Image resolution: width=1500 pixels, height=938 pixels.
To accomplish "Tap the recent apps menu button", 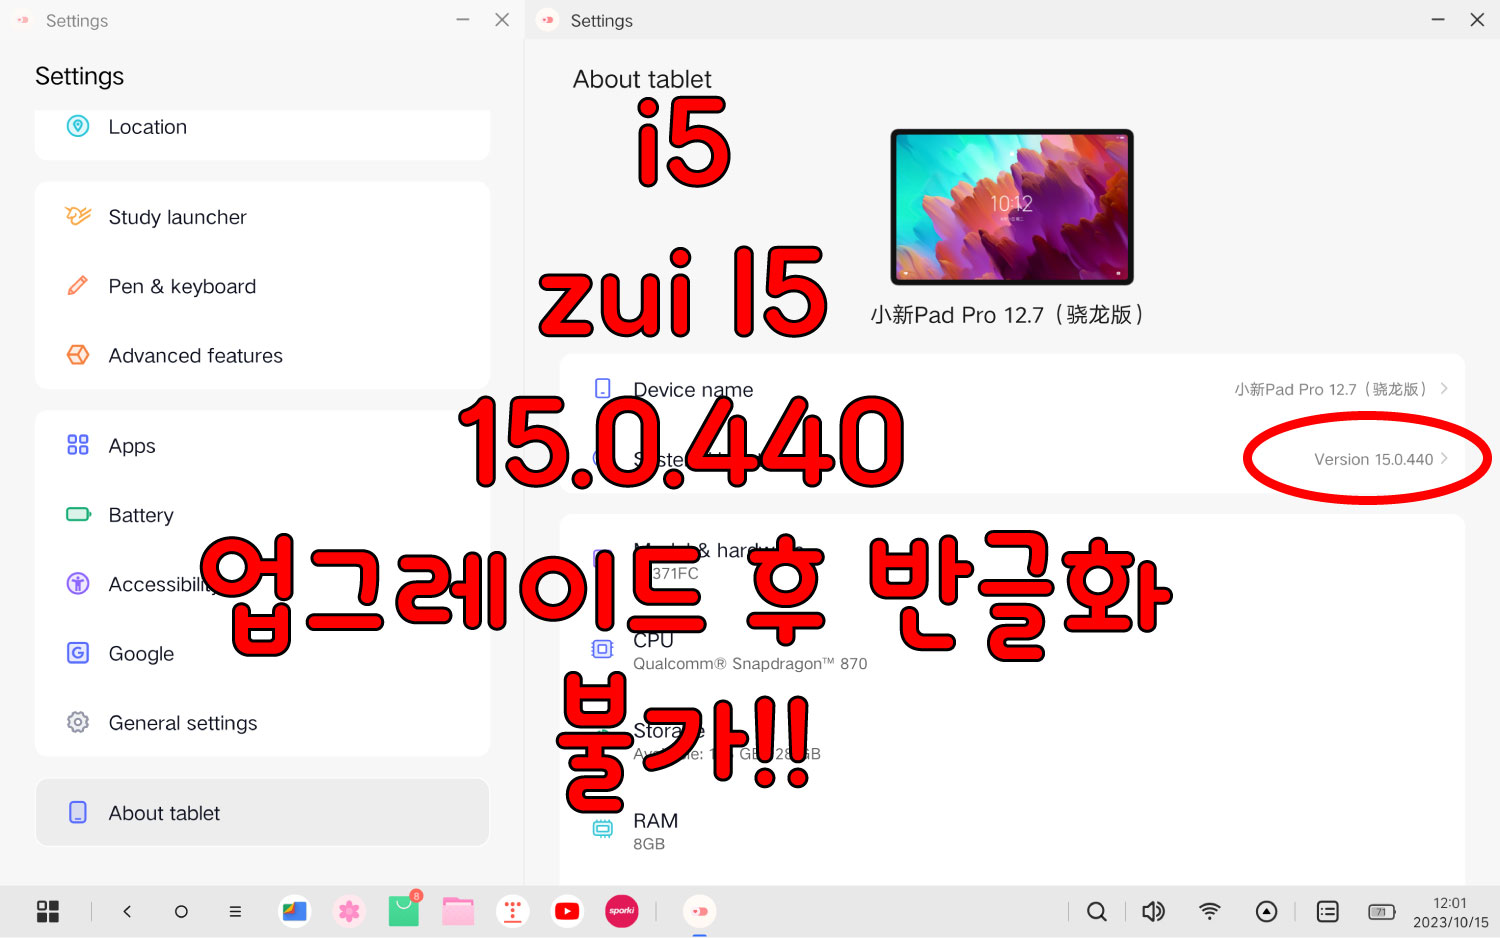I will (235, 911).
